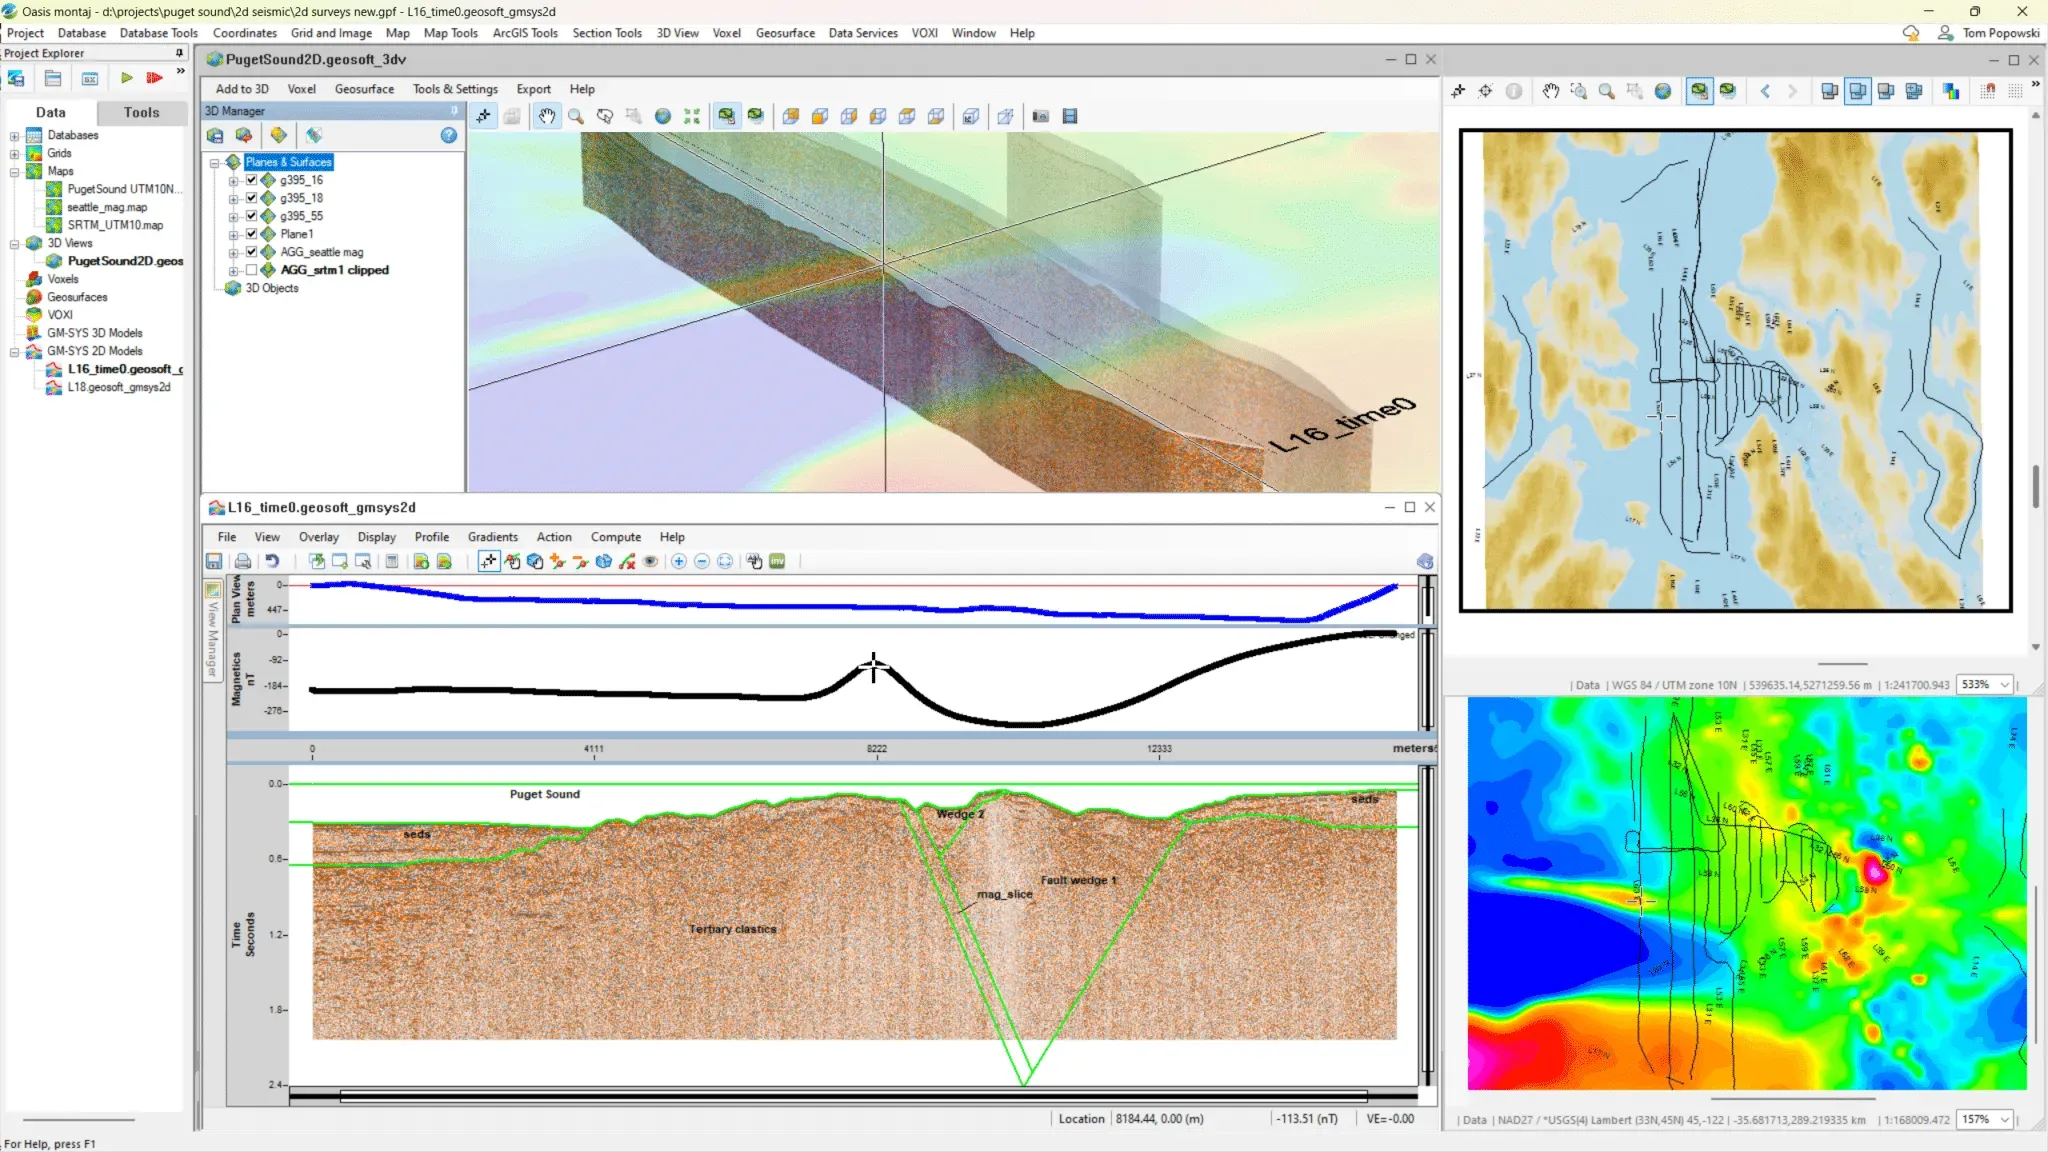Click the snapshot camera icon in 3D toolbar

(x=1040, y=117)
